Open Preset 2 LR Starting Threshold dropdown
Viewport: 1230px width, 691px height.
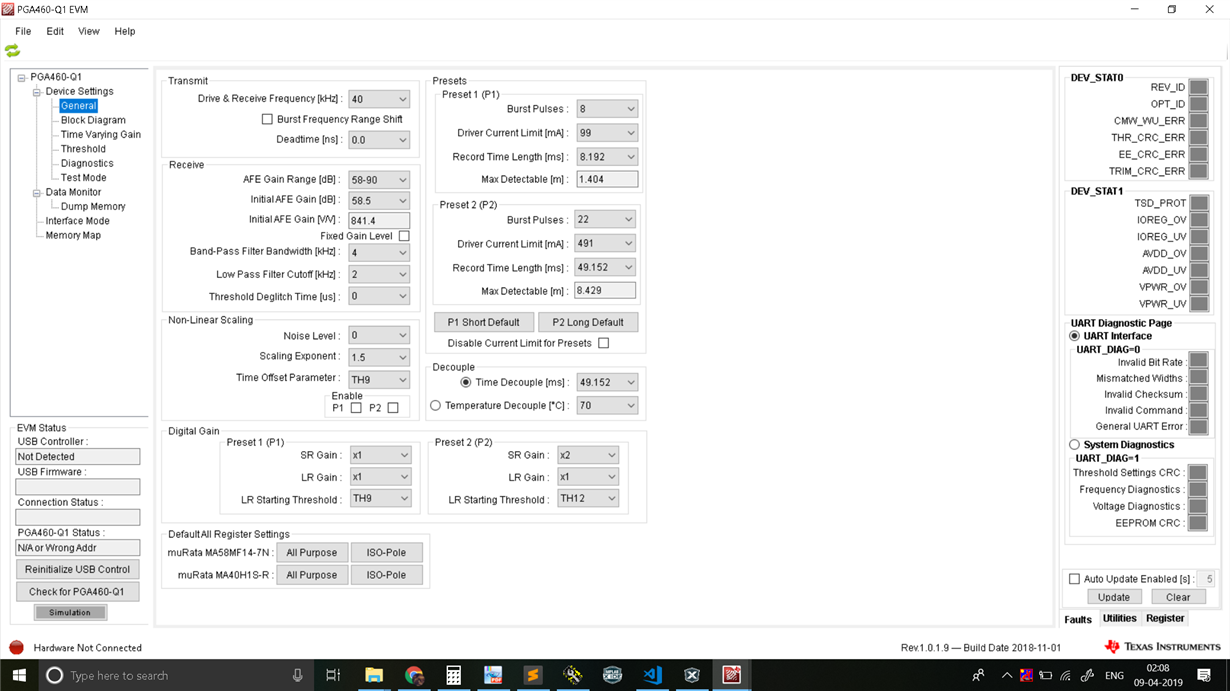[588, 498]
